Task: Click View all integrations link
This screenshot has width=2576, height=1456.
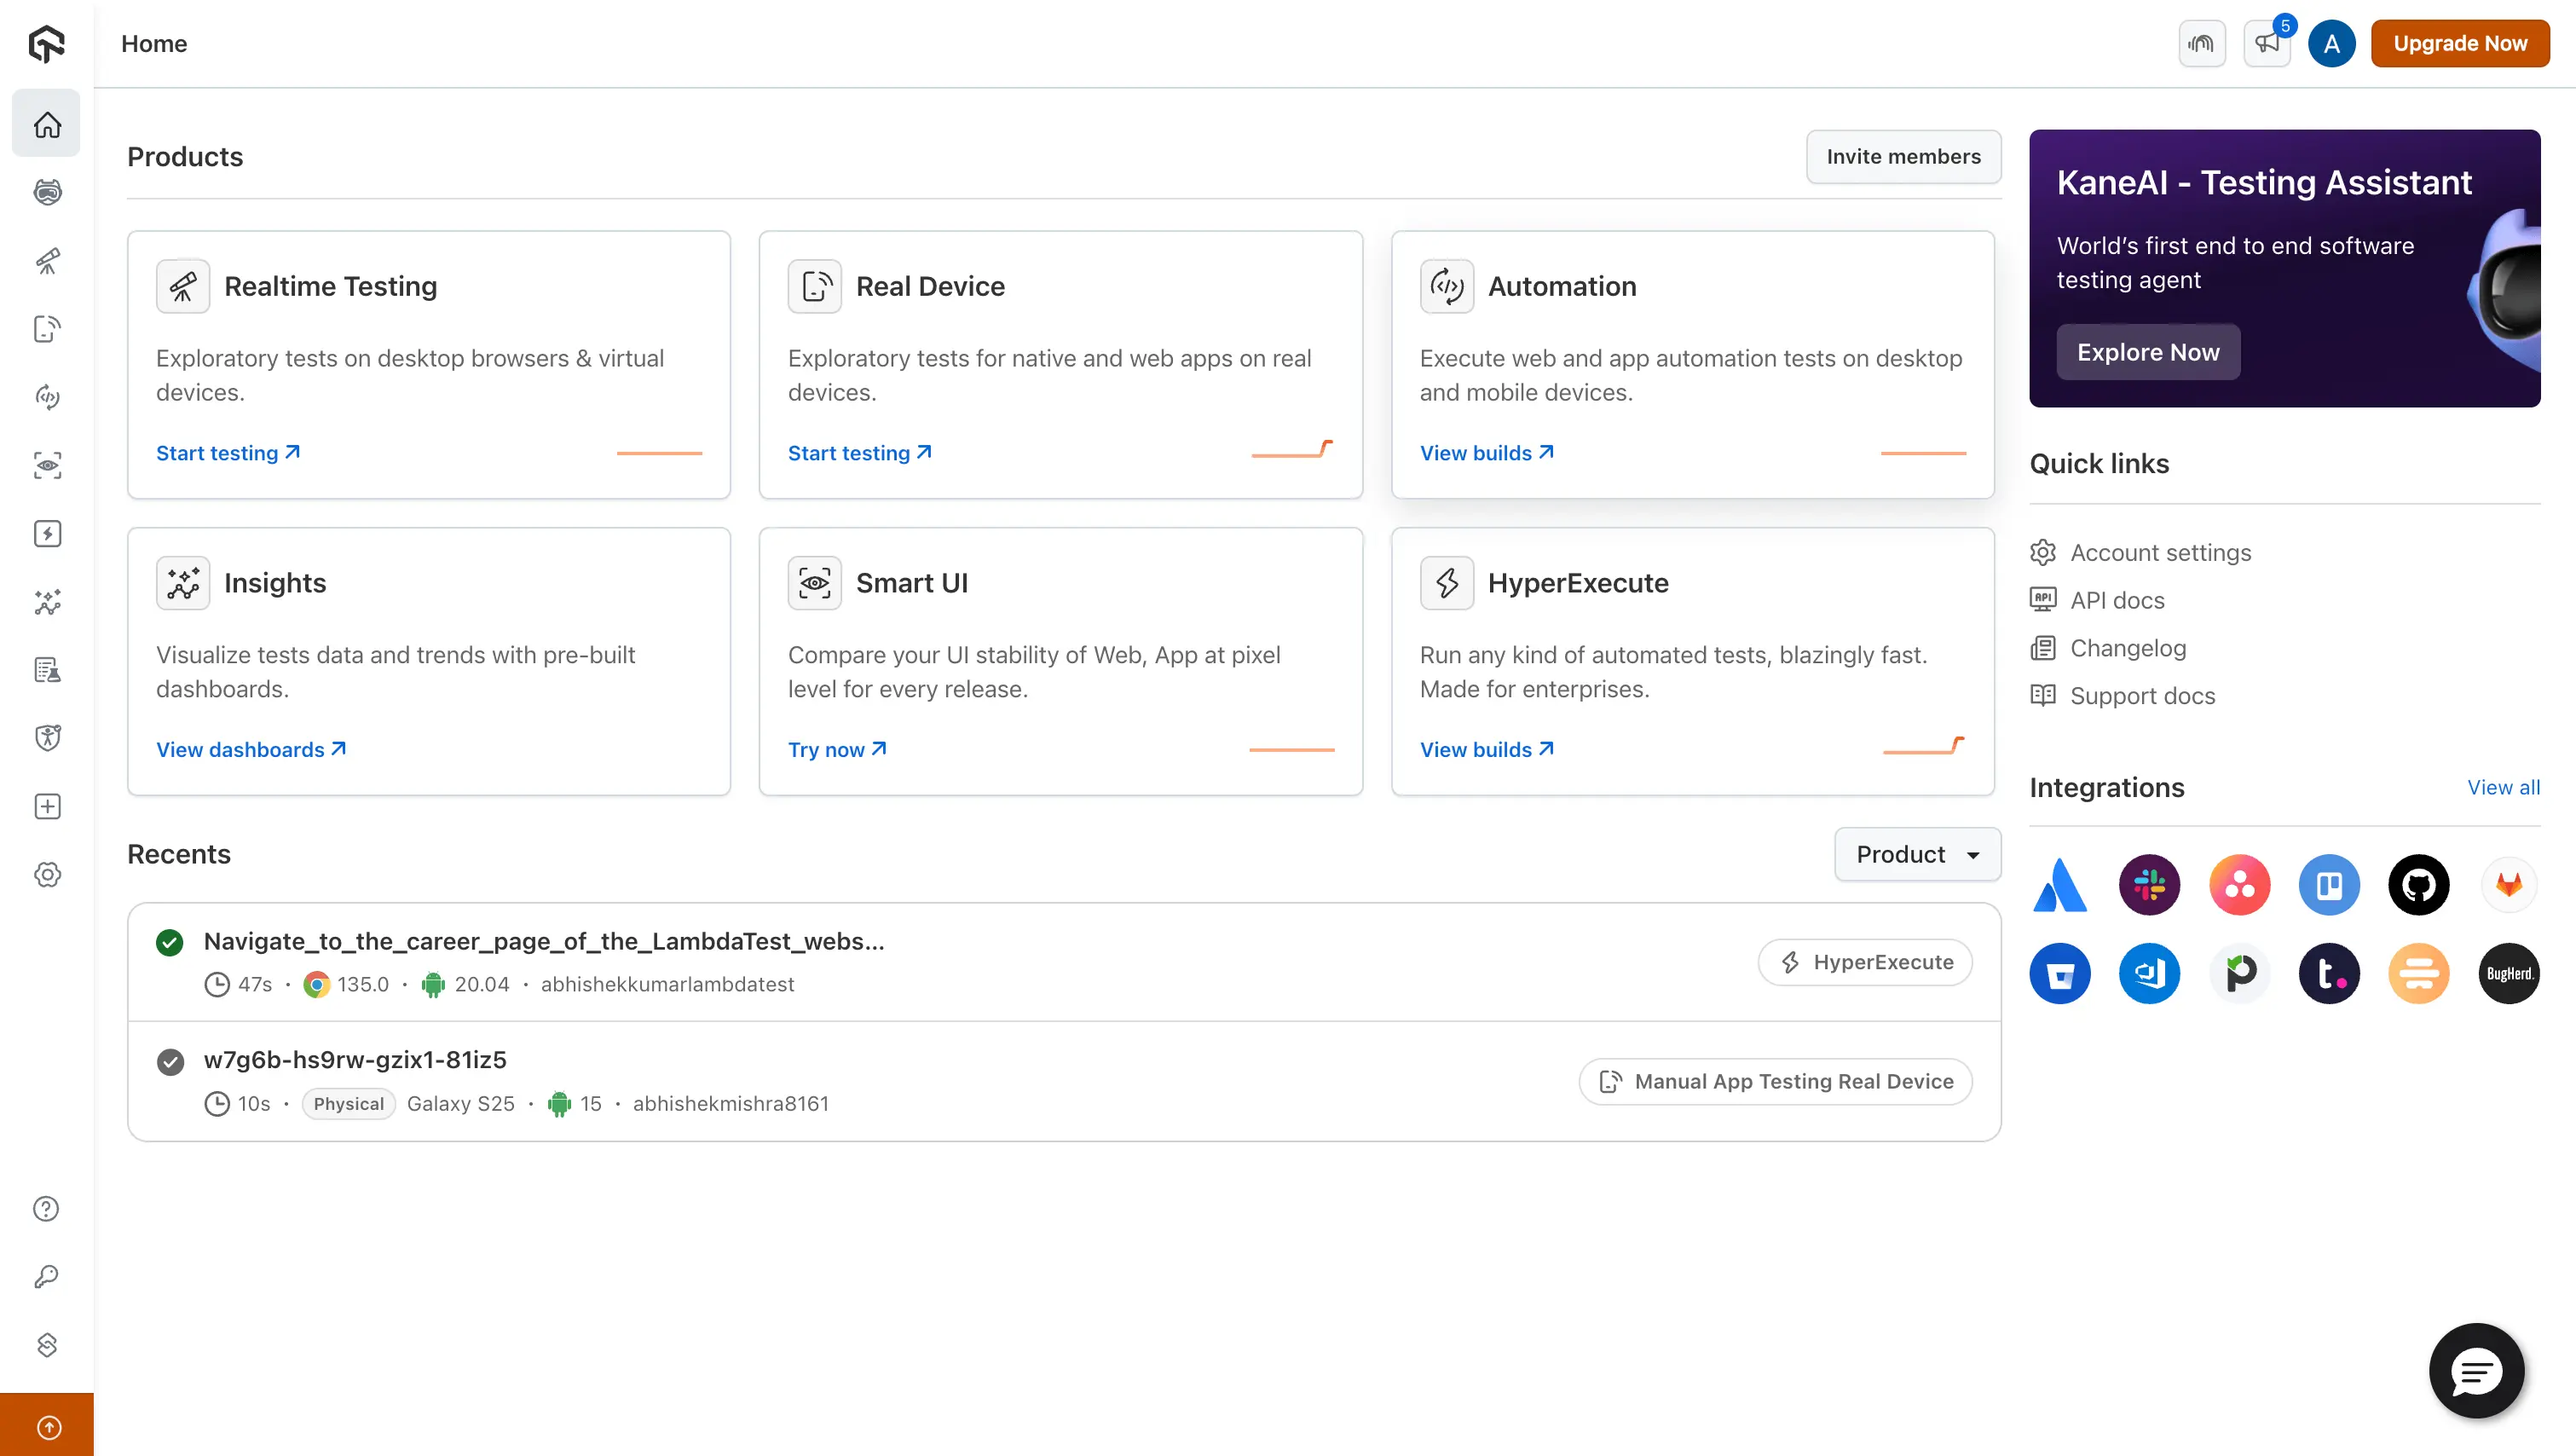Action: tap(2502, 787)
